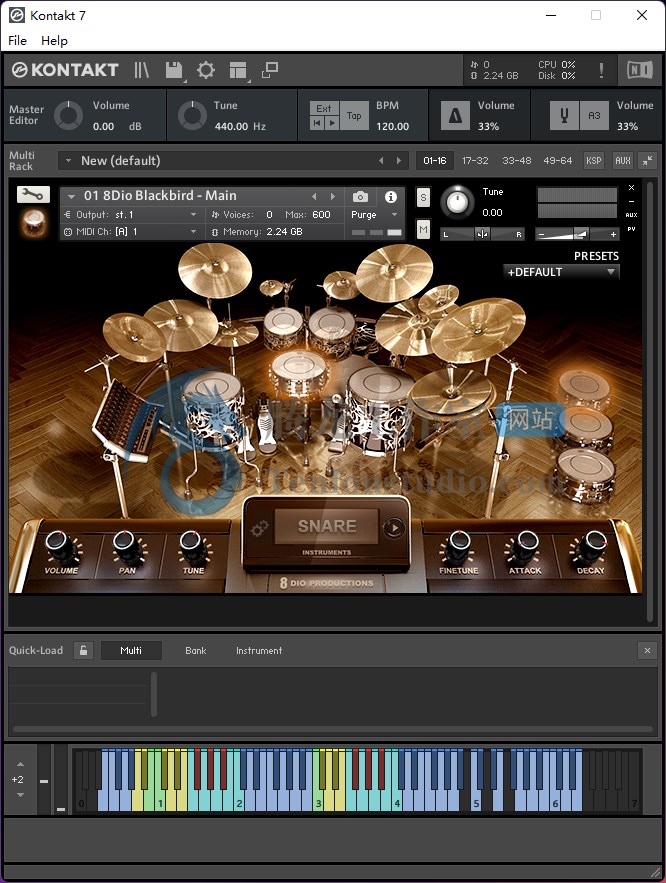Click master transport play button
Image resolution: width=666 pixels, height=883 pixels.
pos(332,123)
